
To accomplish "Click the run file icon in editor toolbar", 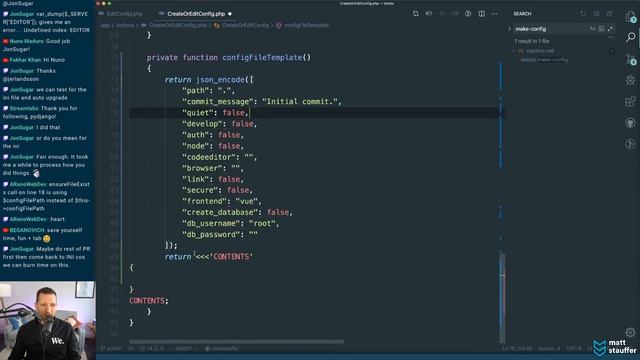I will tap(468, 14).
